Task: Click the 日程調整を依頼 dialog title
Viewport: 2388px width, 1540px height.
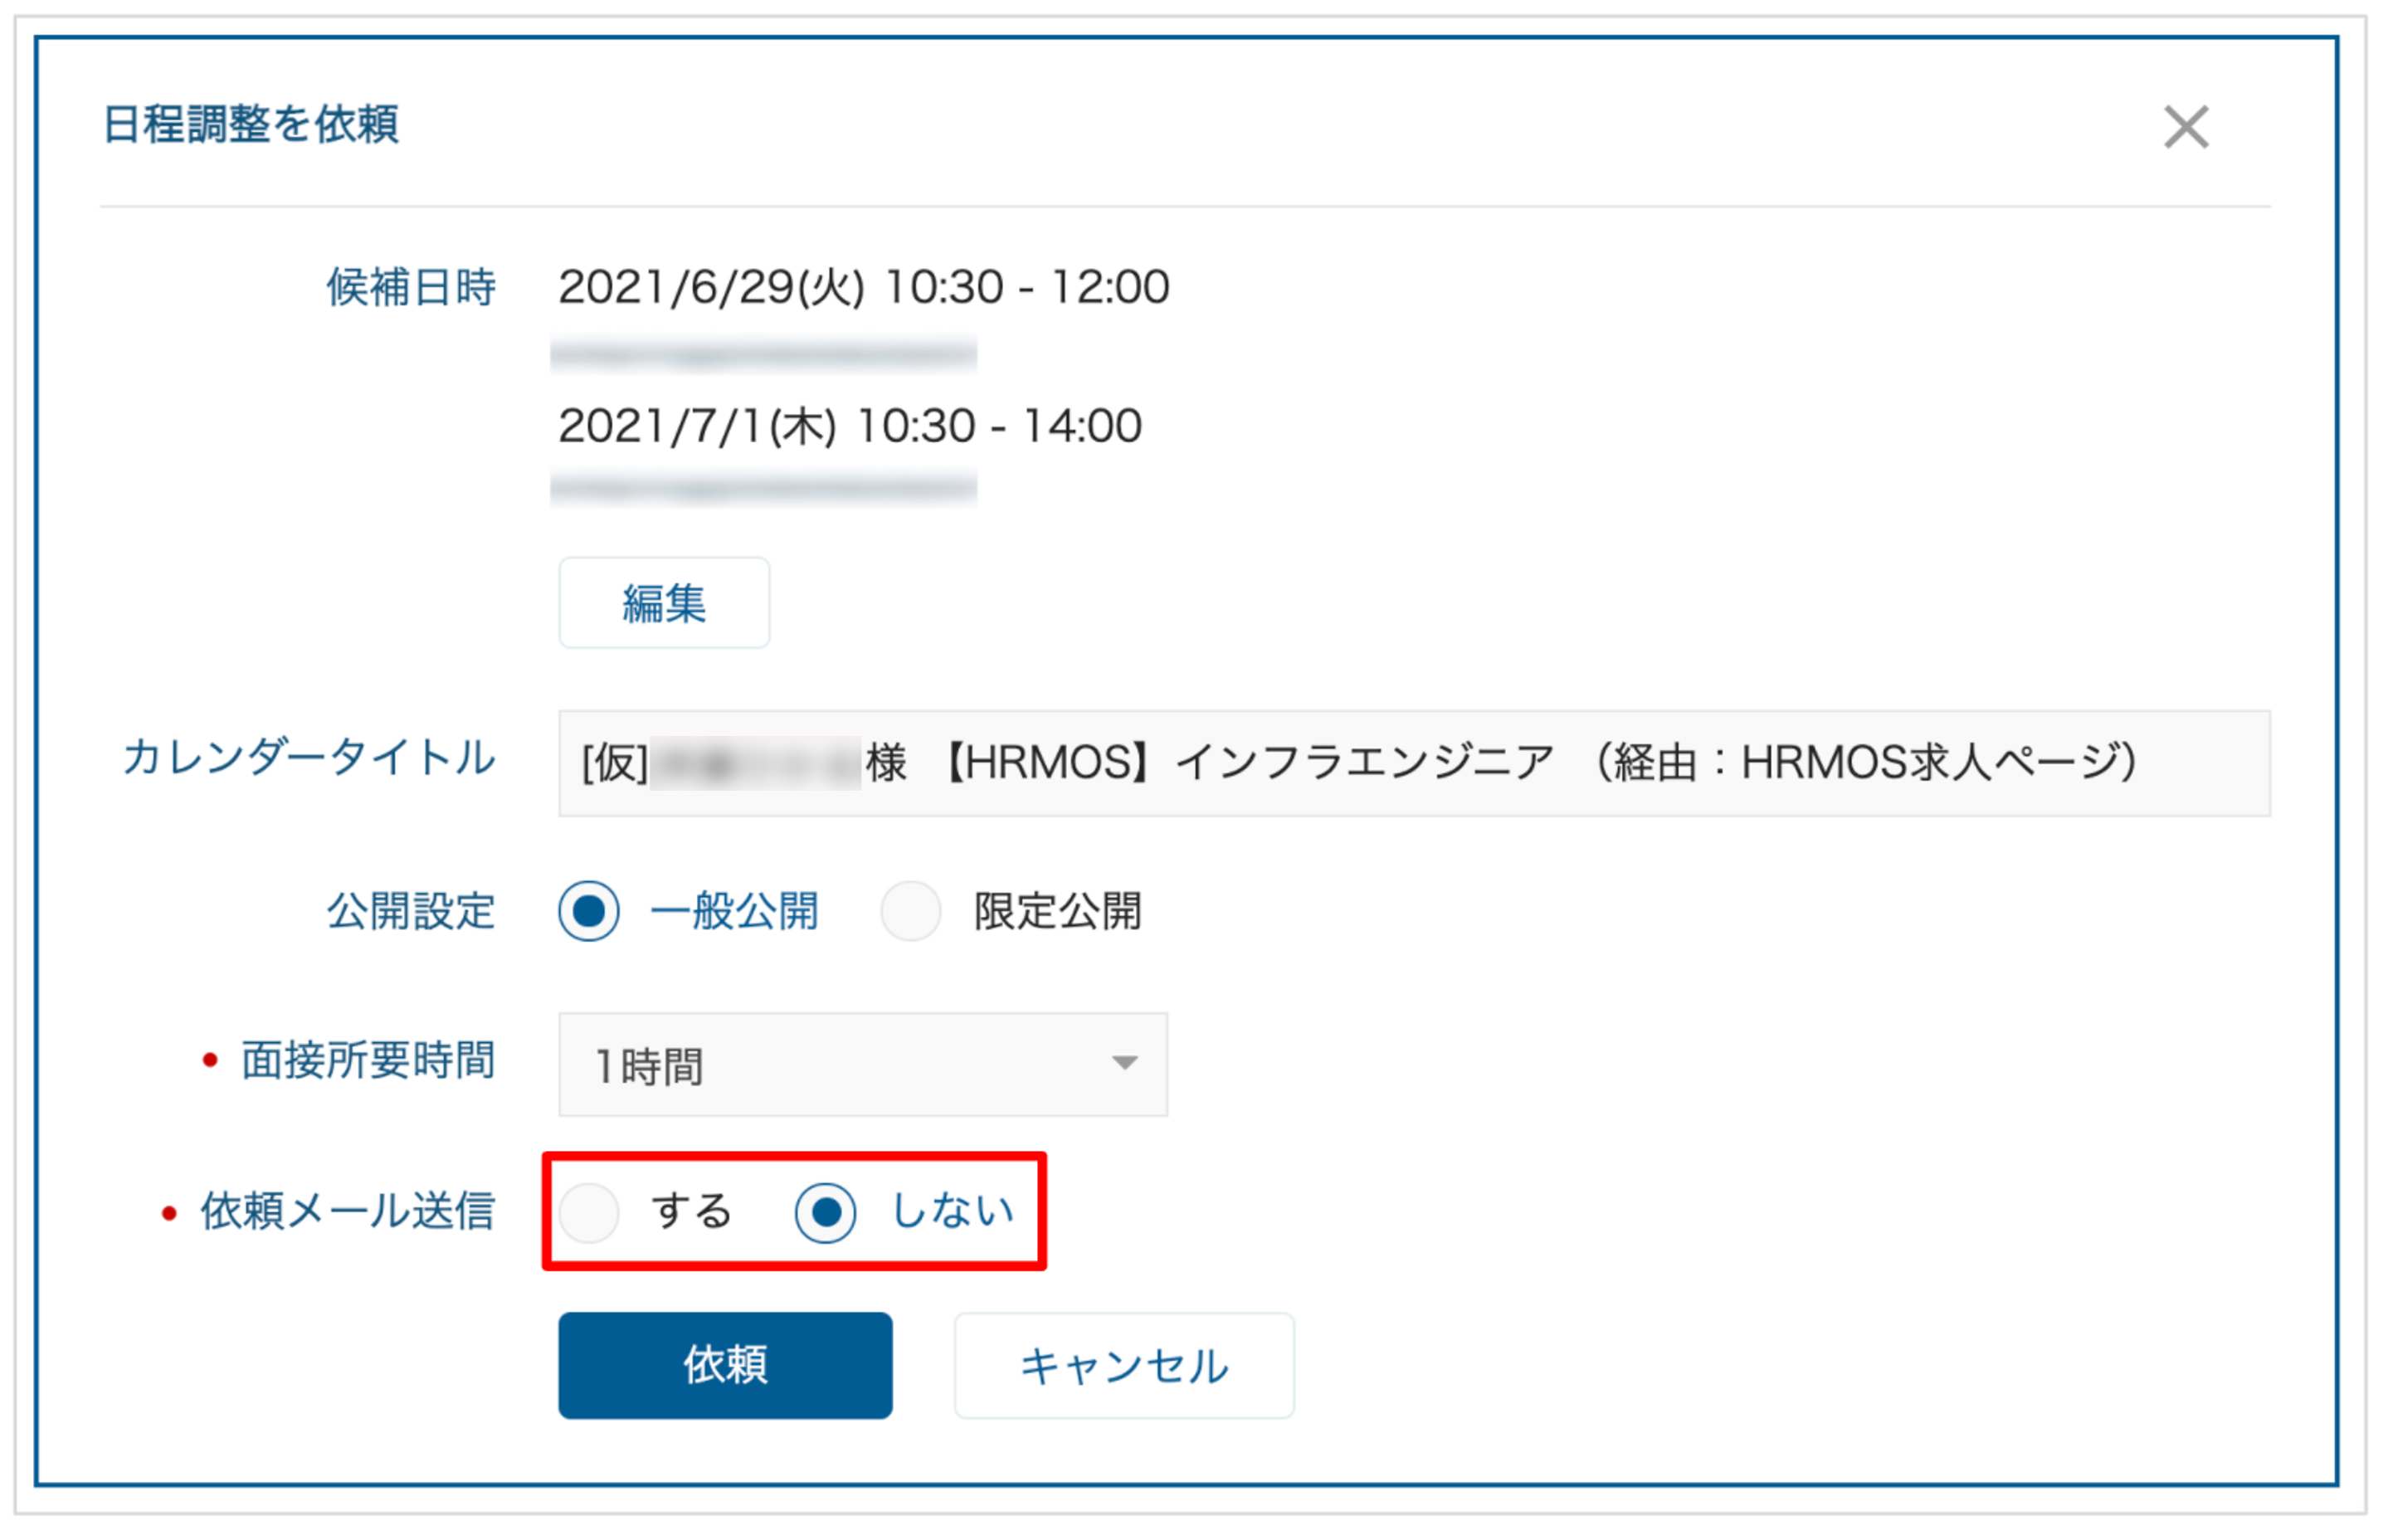Action: tap(251, 125)
